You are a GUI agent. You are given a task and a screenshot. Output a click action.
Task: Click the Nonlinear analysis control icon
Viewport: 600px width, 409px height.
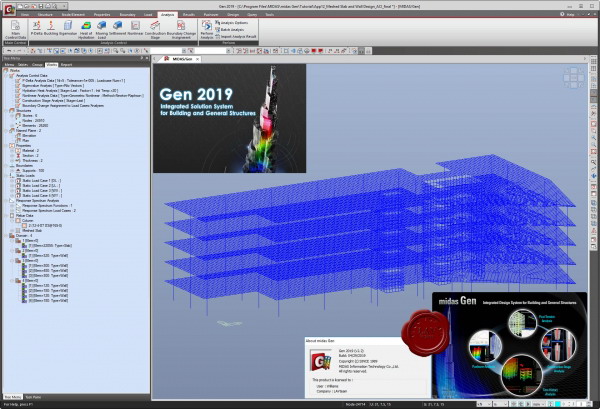pos(135,28)
